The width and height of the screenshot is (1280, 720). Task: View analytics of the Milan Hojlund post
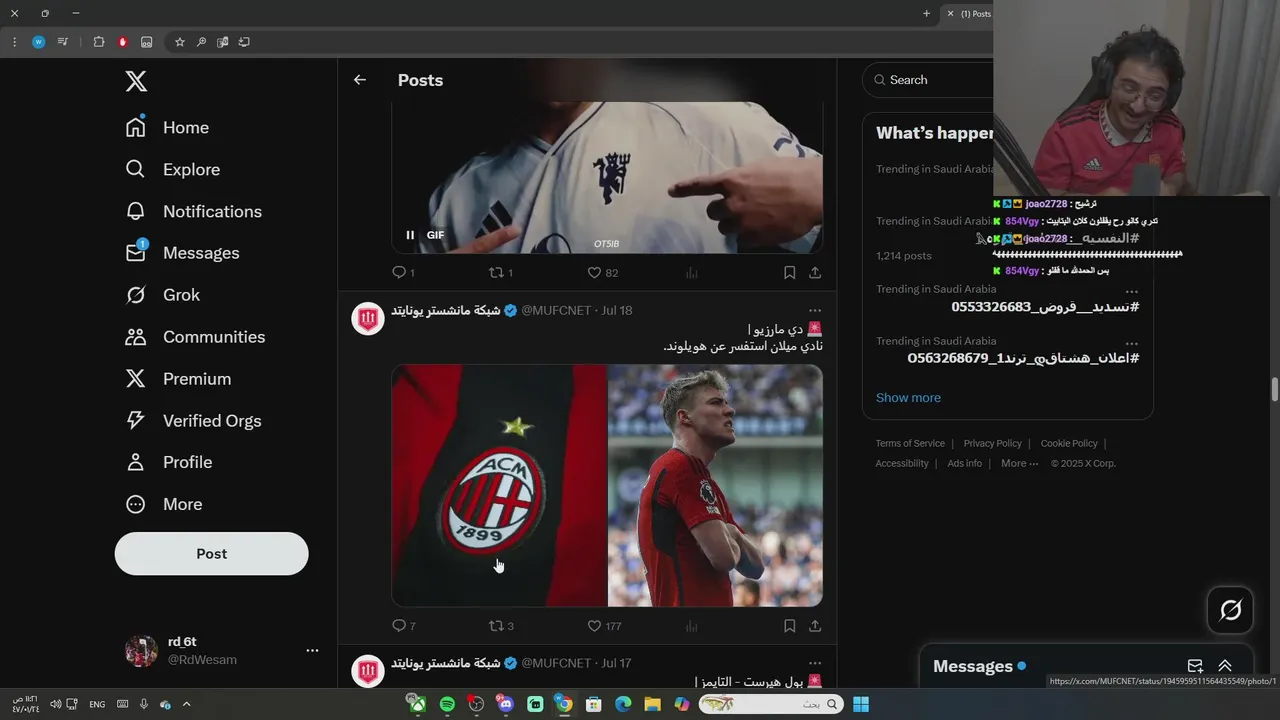(x=692, y=626)
